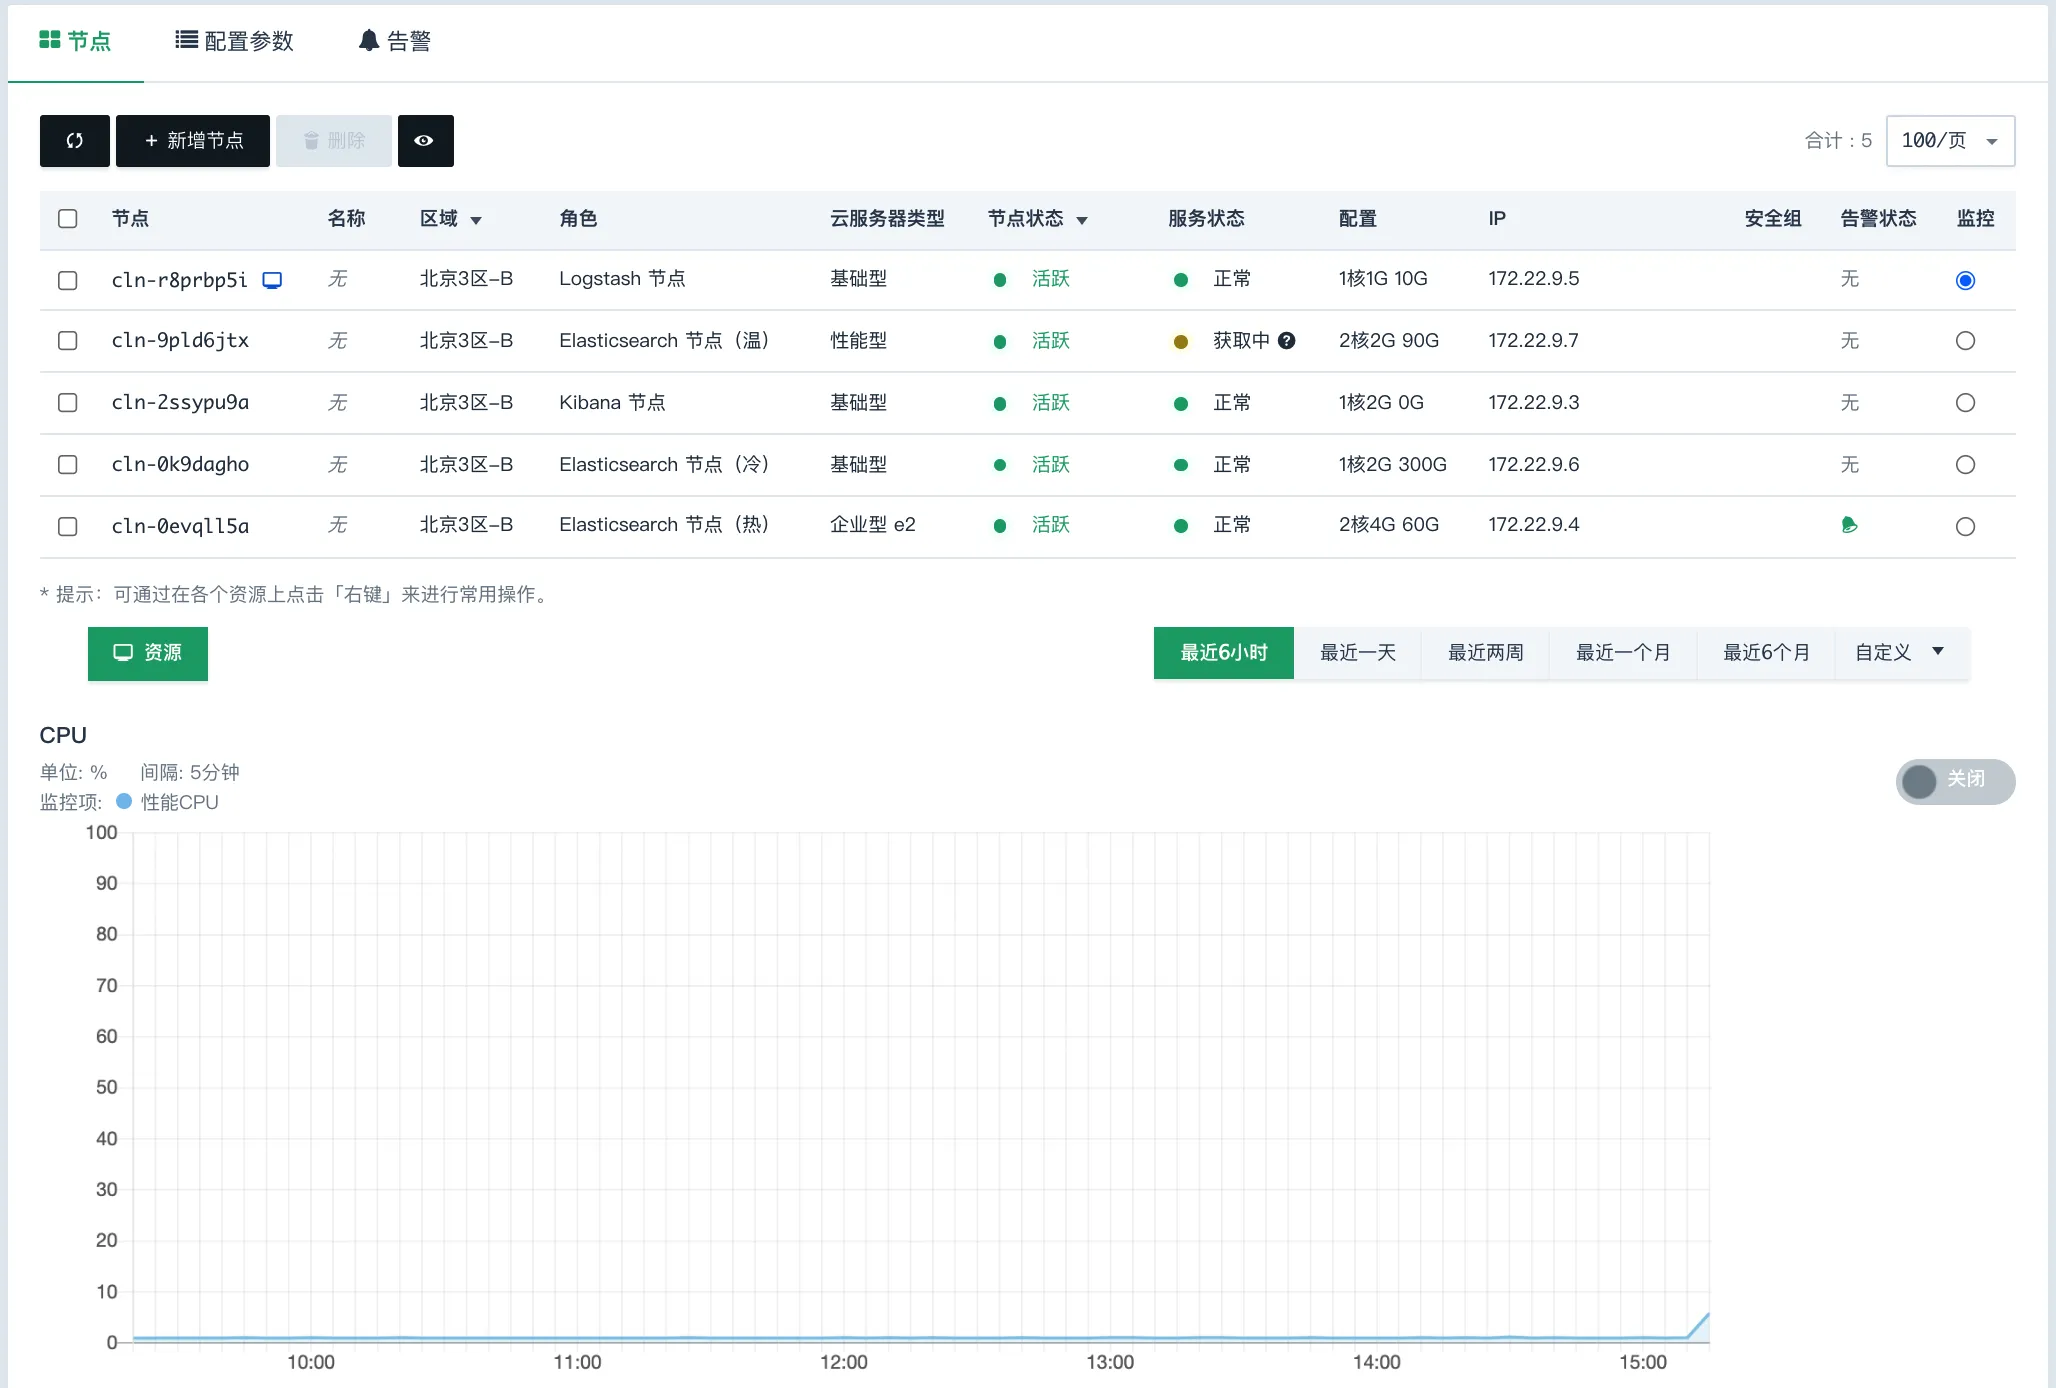Open the 自定义 time range dropdown

1900,653
